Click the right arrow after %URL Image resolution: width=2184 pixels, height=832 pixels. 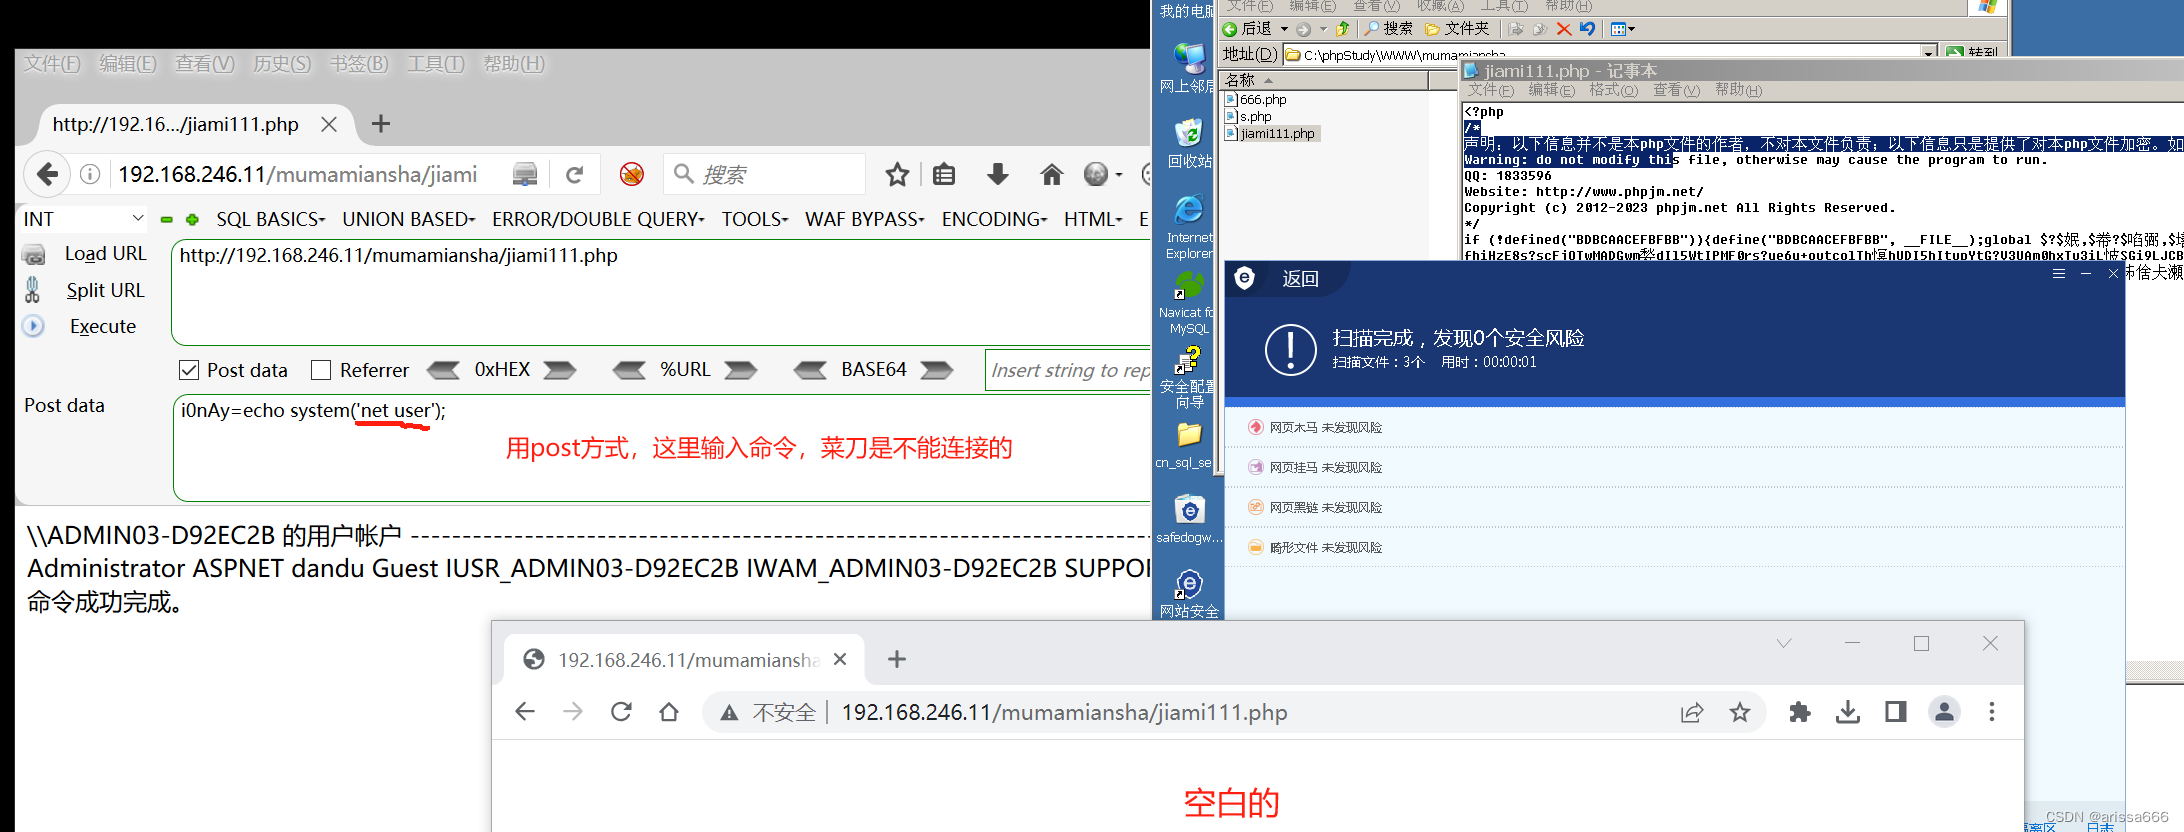pyautogui.click(x=740, y=370)
